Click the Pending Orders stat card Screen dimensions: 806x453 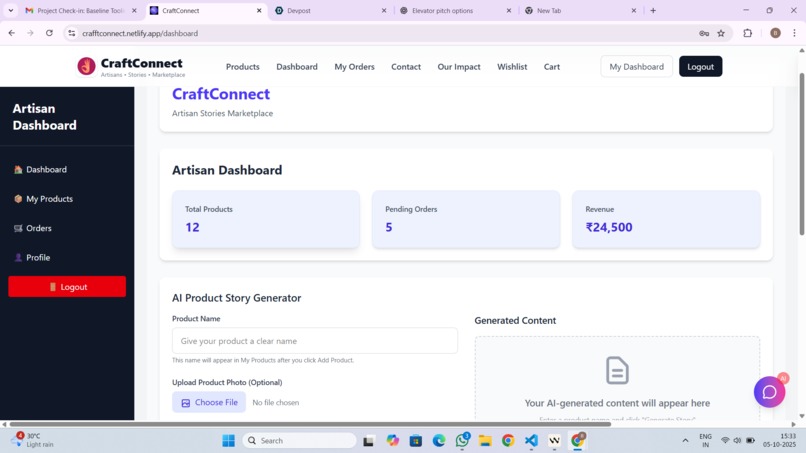tap(466, 219)
